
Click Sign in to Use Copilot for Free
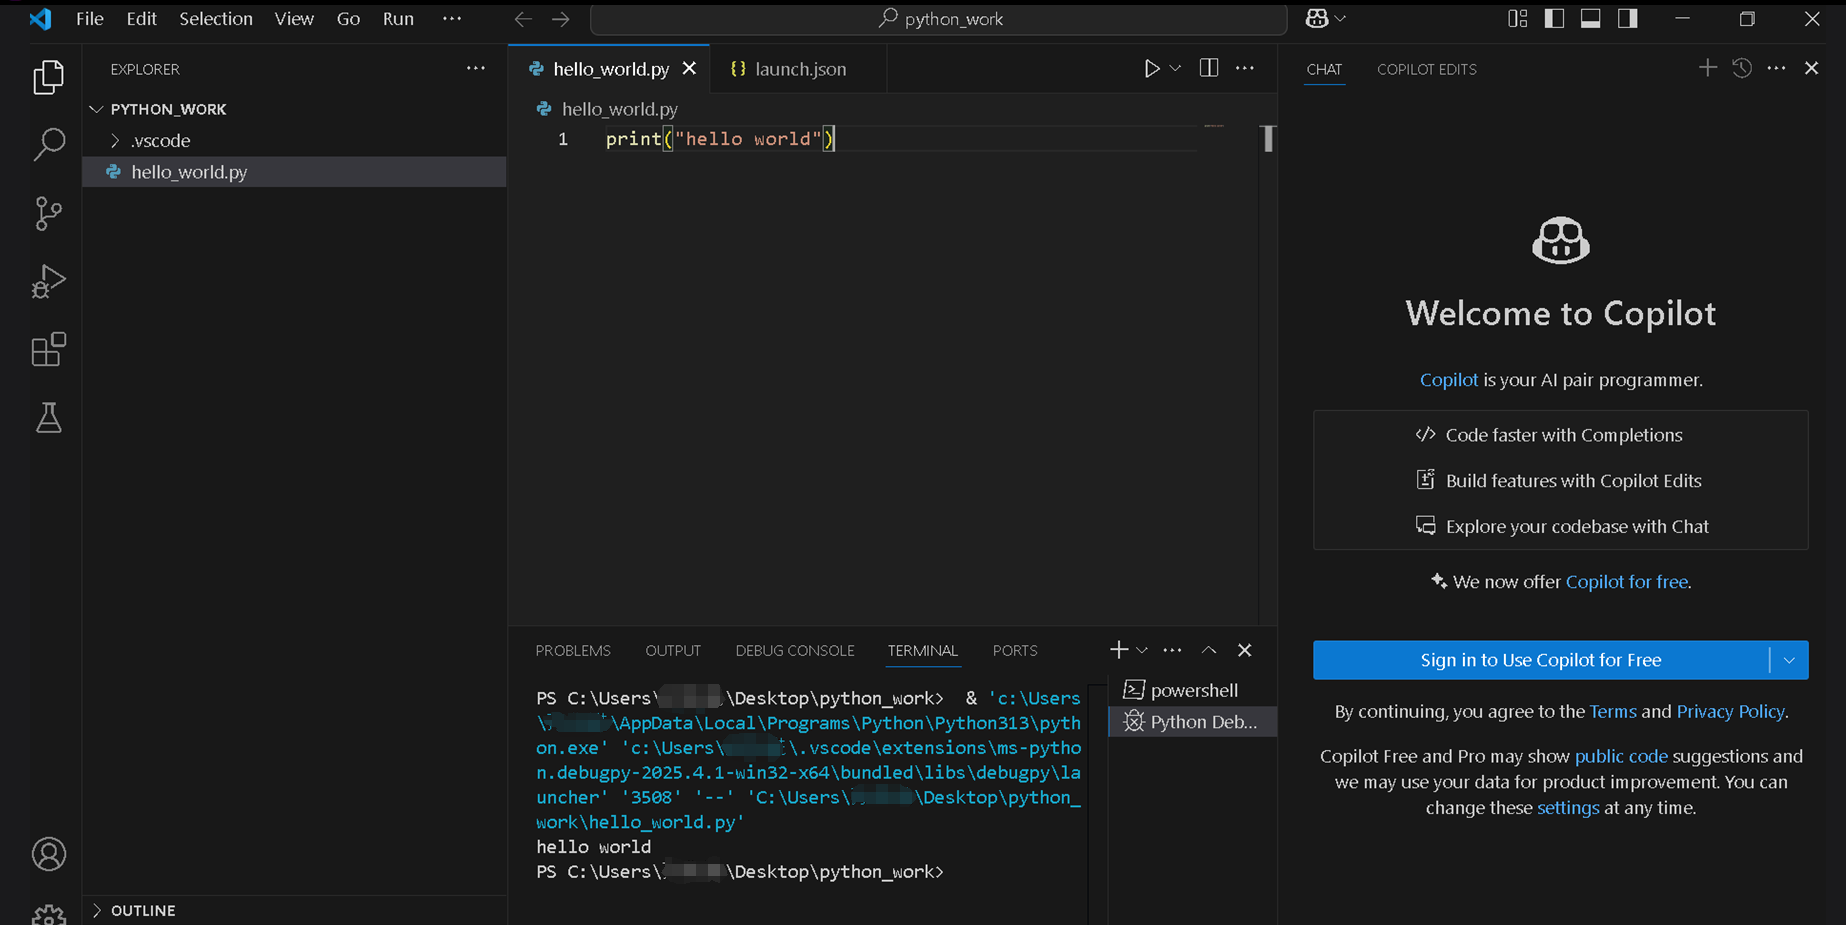[1540, 660]
